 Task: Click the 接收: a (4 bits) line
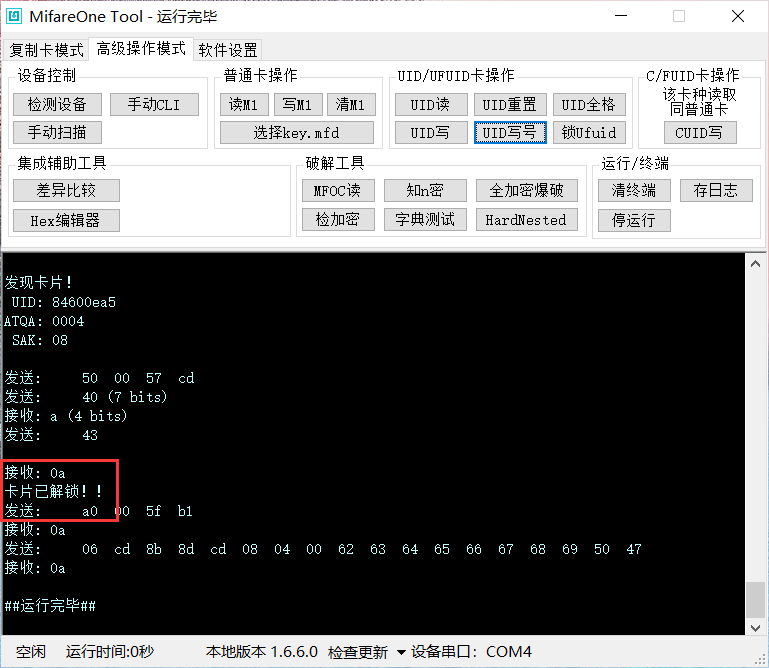[66, 416]
